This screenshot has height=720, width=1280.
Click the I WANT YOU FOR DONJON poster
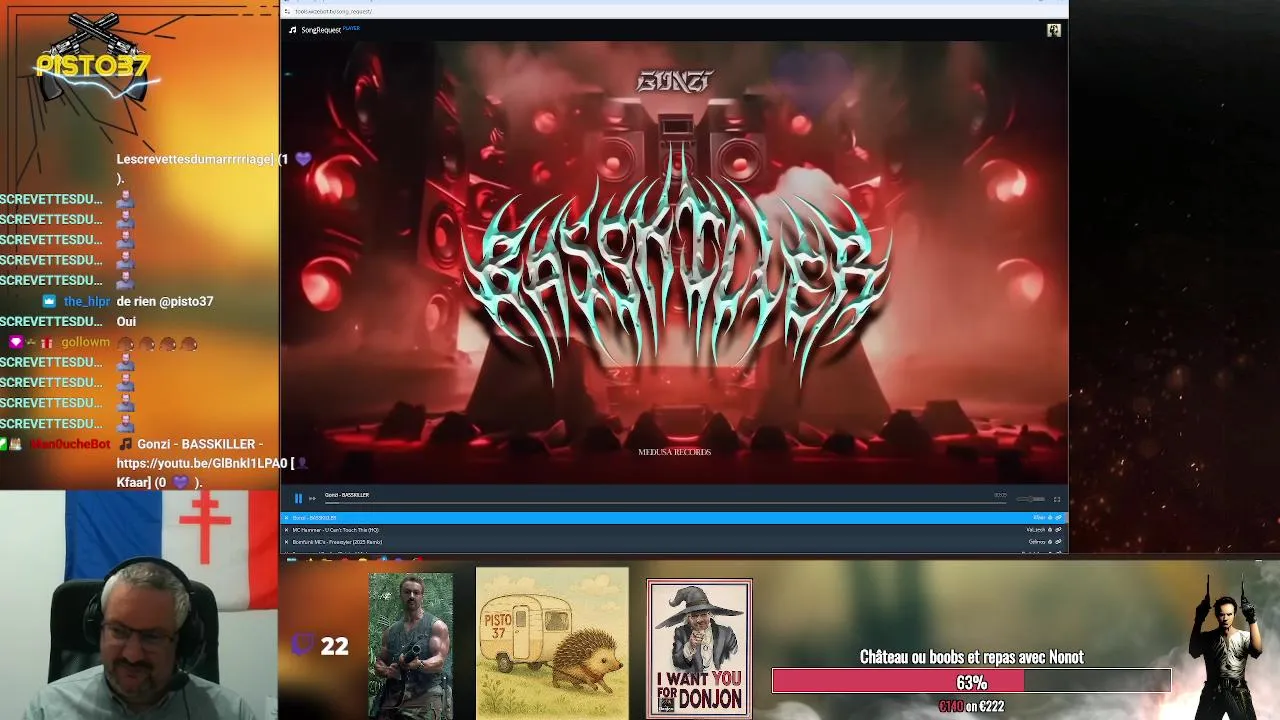pyautogui.click(x=699, y=648)
